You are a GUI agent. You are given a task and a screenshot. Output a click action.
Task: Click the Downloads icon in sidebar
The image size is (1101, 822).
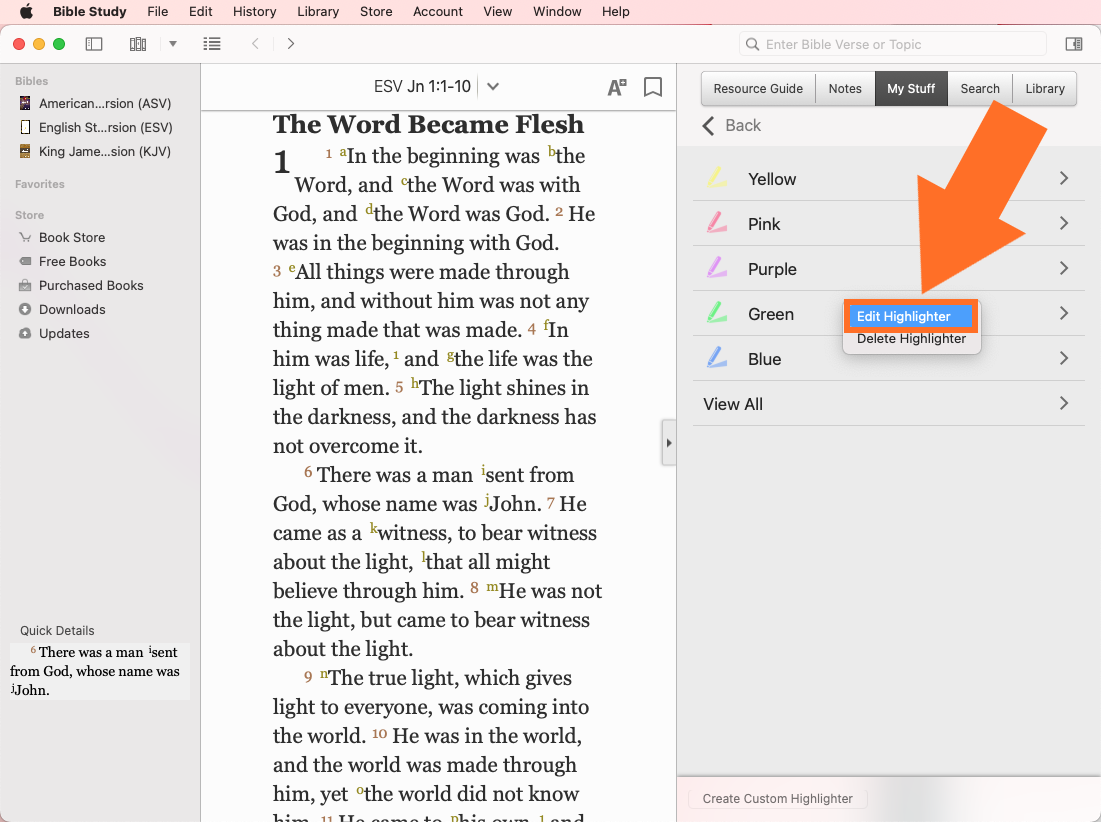(x=25, y=309)
